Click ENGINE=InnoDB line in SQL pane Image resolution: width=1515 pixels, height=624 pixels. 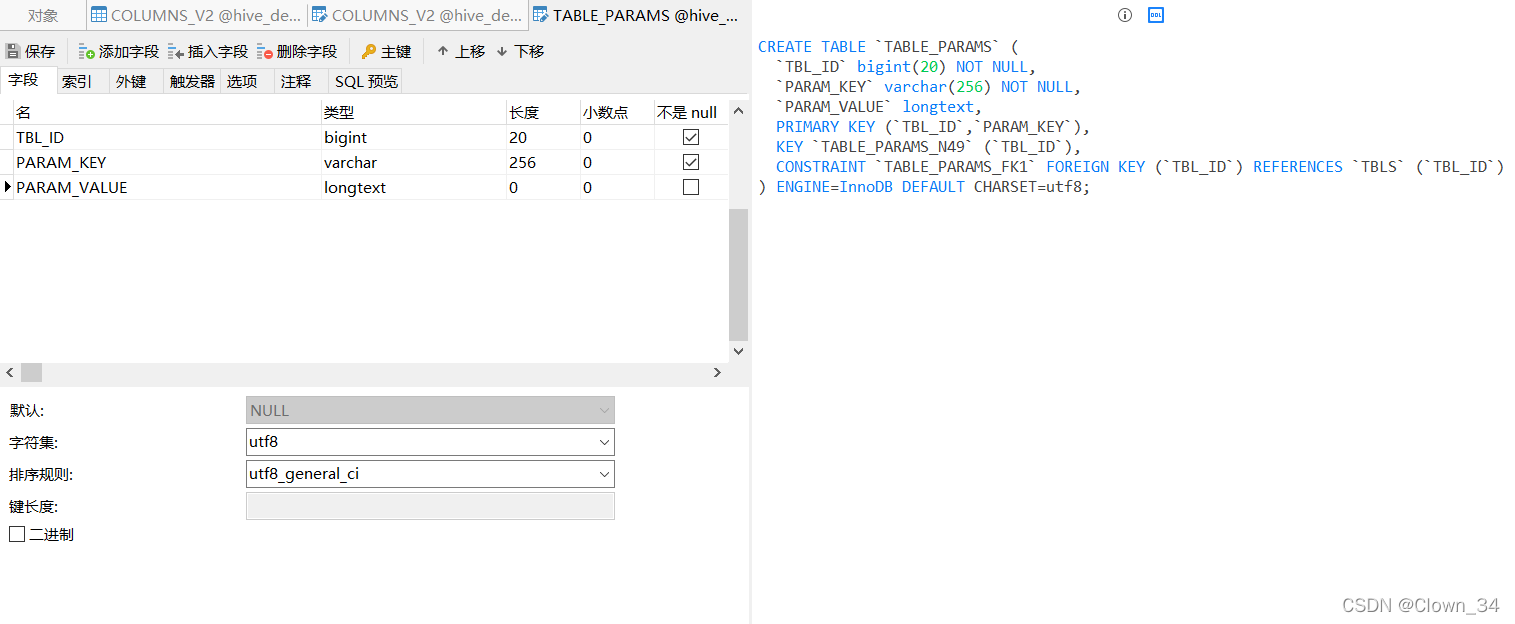tap(923, 187)
